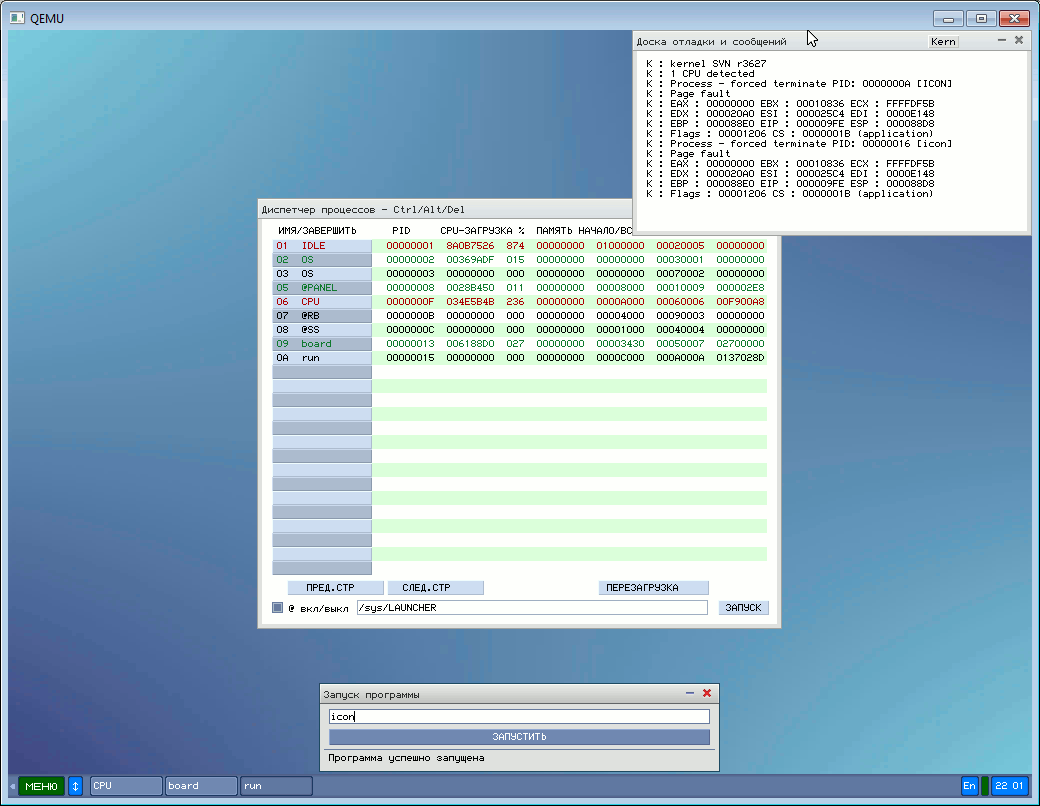The height and width of the screenshot is (806, 1040).
Task: Switch to the CPU taskbar item
Action: click(126, 786)
